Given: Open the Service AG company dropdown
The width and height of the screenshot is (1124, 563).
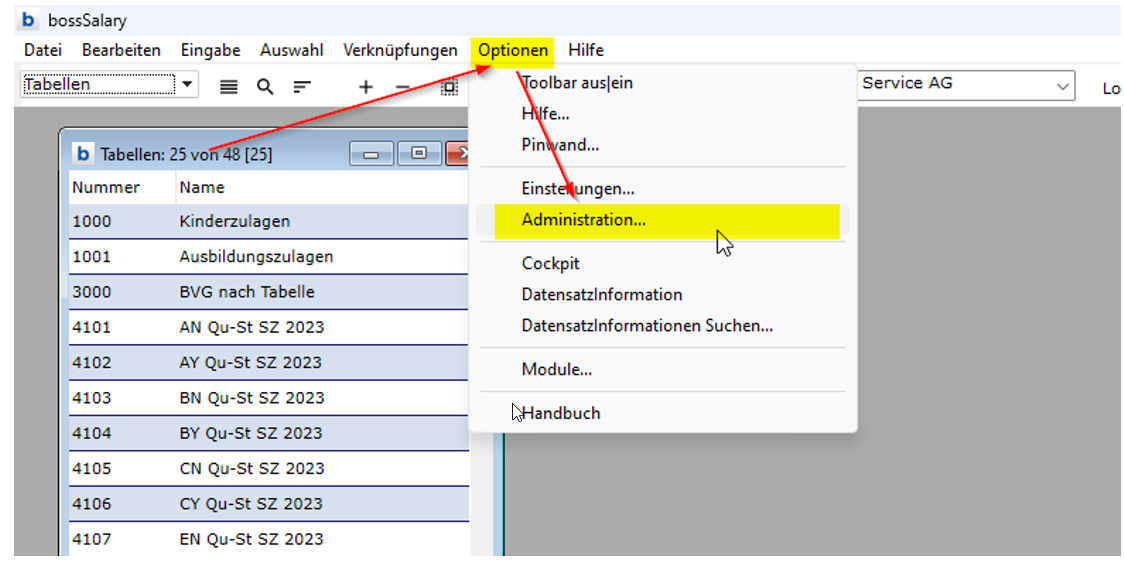Looking at the screenshot, I should coord(1062,86).
